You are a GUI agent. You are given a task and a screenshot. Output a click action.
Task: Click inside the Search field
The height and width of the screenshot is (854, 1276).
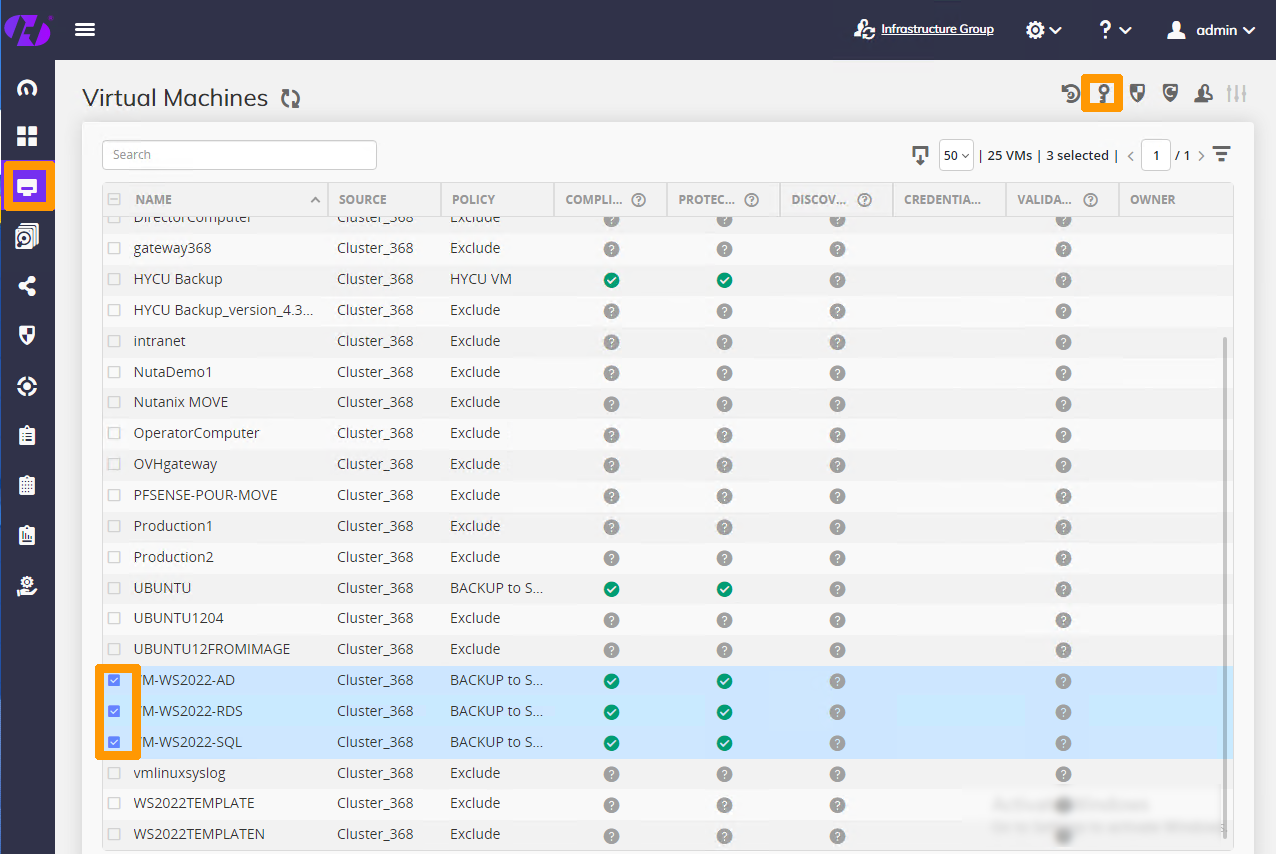tap(238, 155)
